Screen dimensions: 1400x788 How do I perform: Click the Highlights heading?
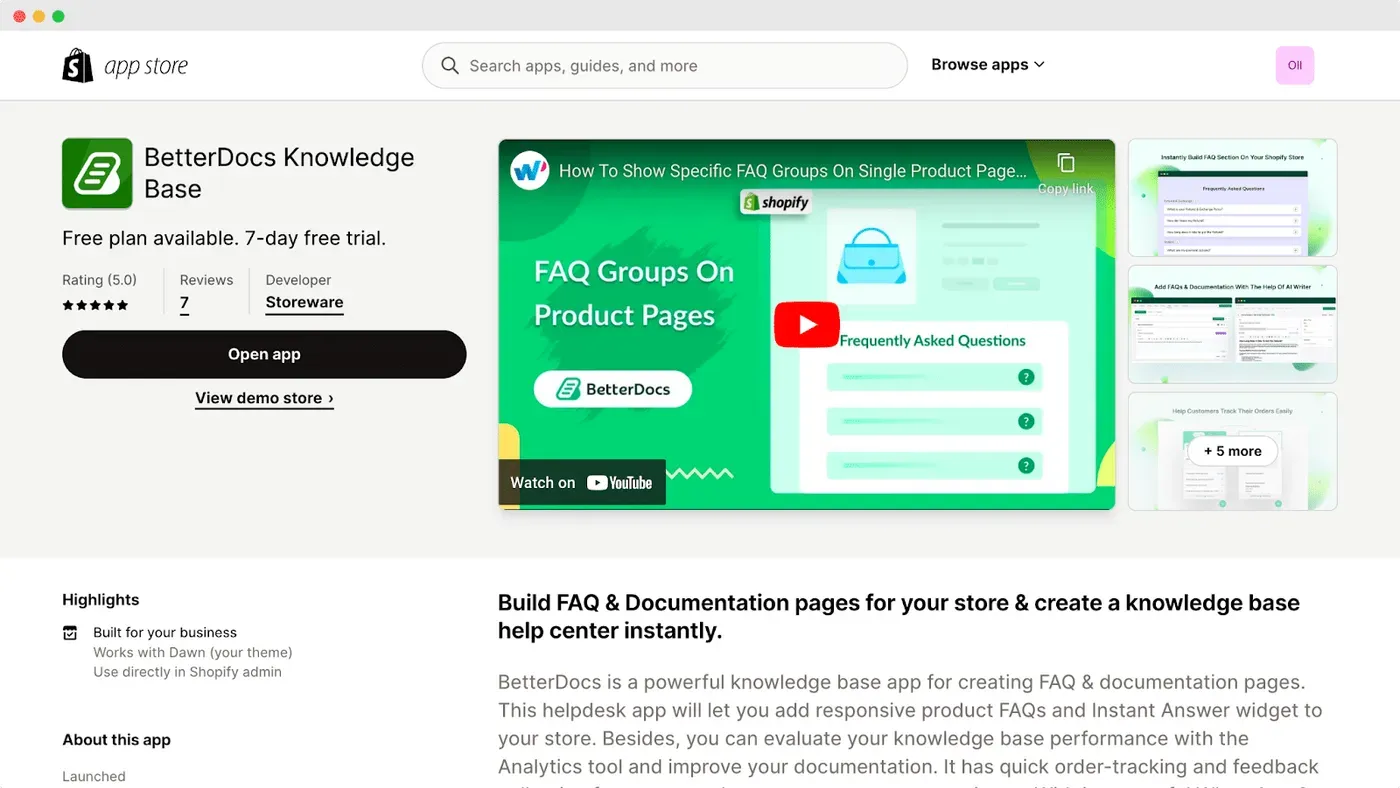pos(101,600)
